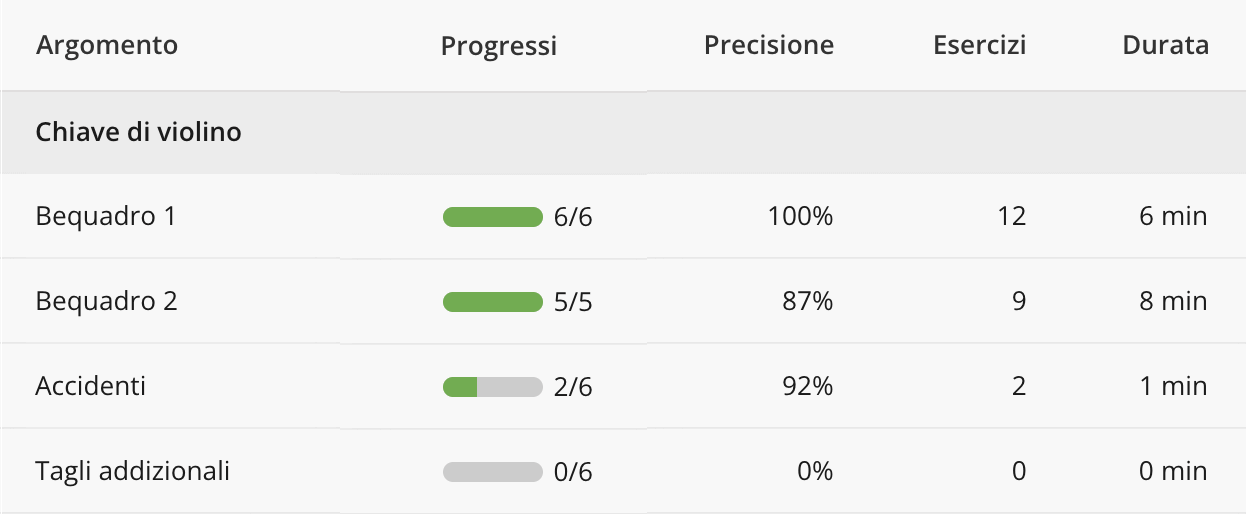Open the Bequadro 1 topic
Image resolution: width=1246 pixels, height=514 pixels.
106,216
